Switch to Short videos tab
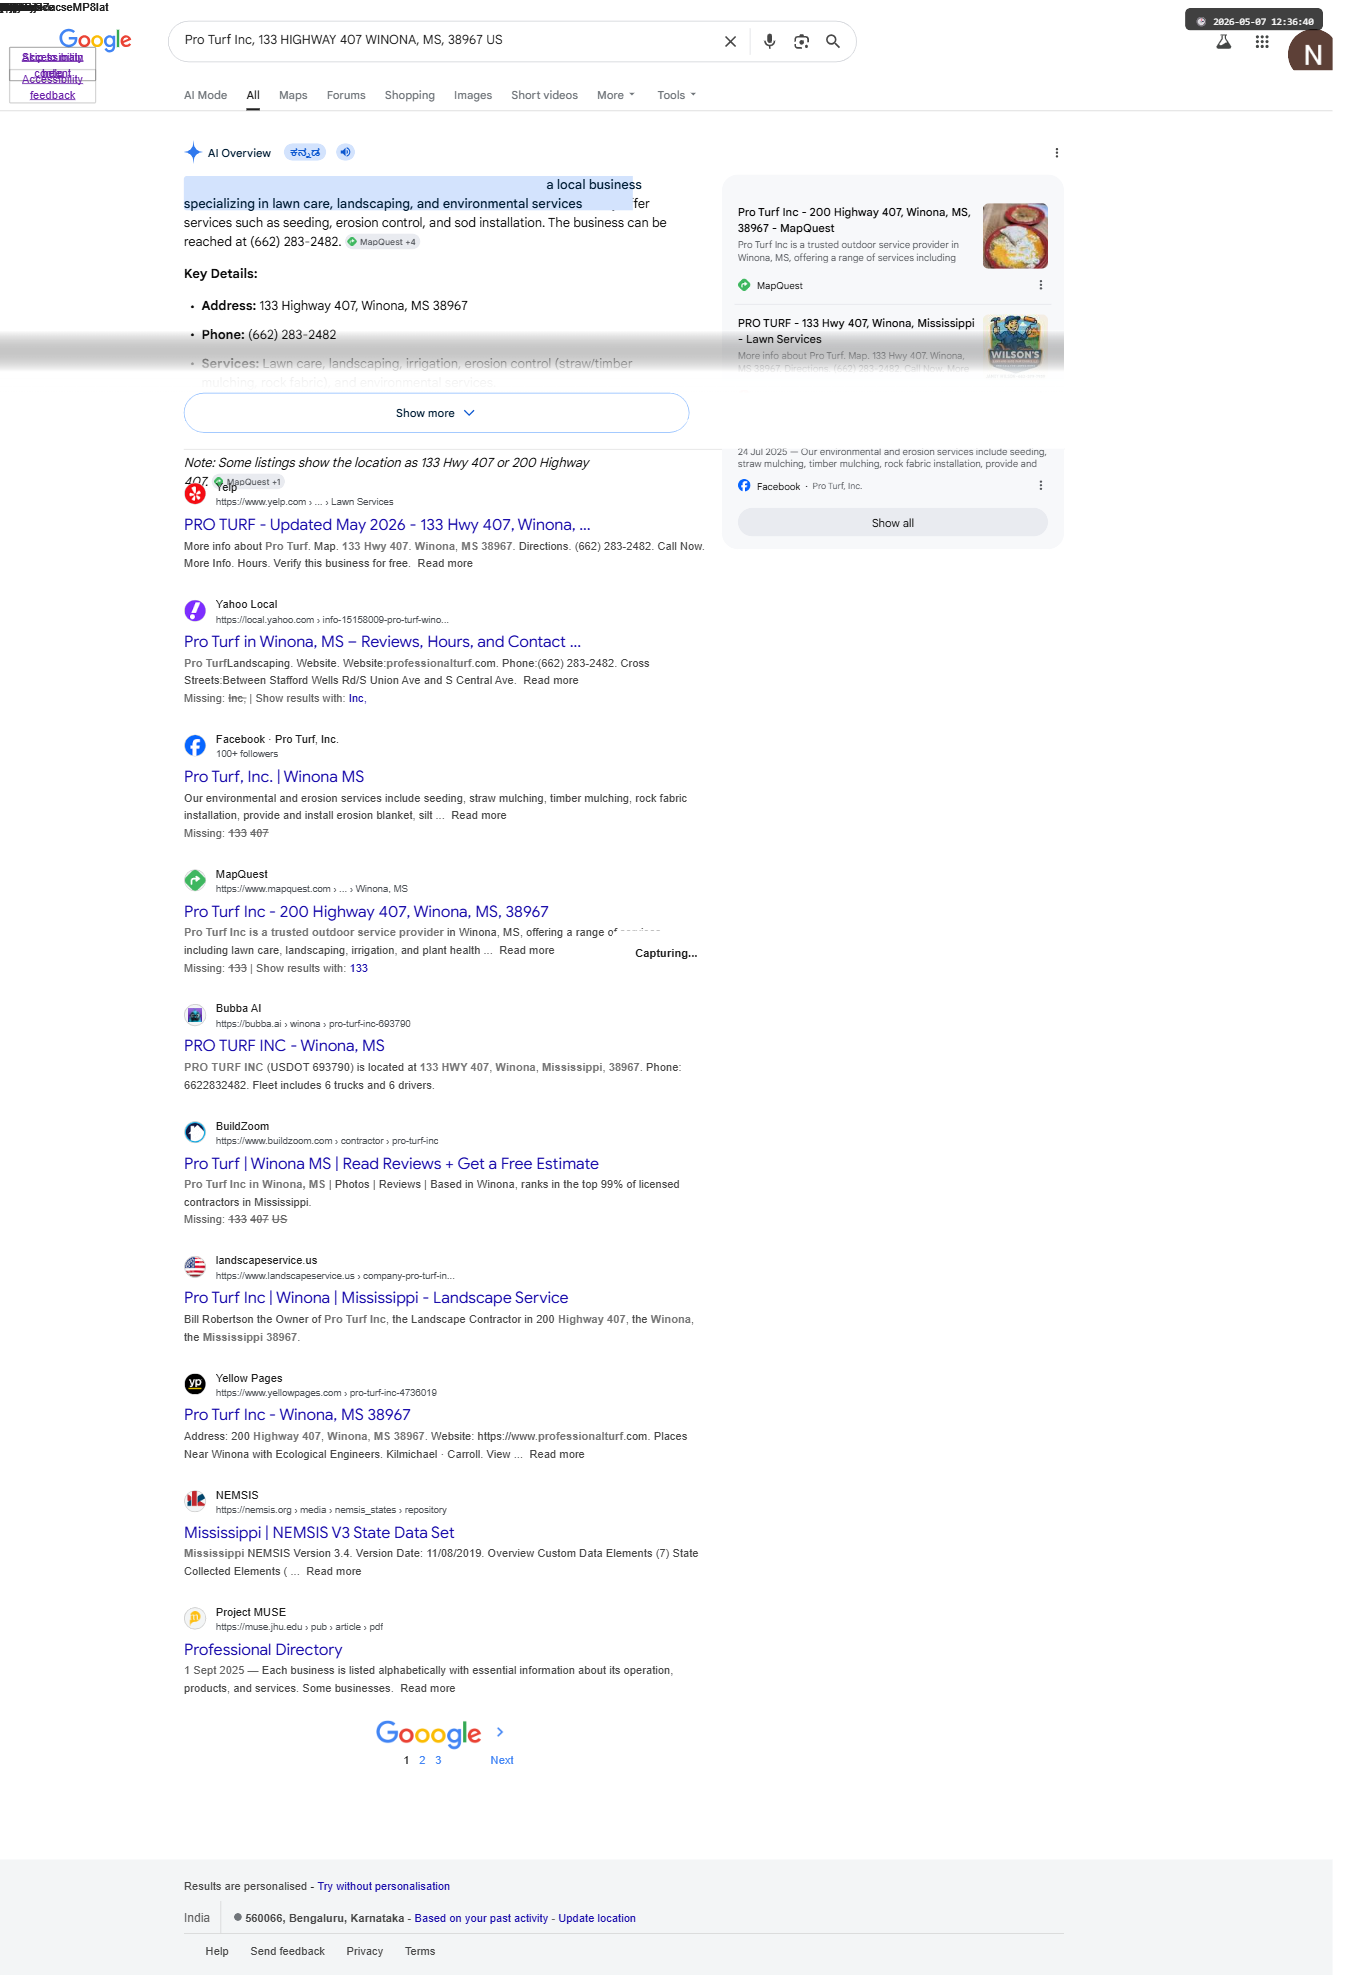 tap(544, 95)
